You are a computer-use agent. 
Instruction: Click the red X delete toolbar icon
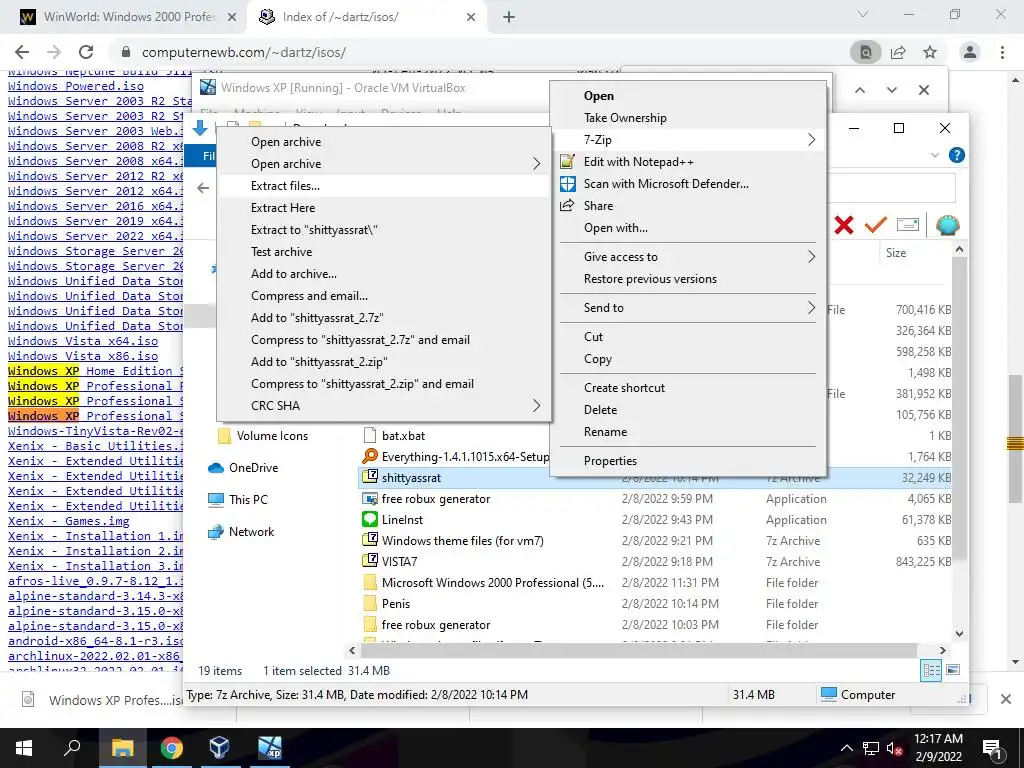[844, 225]
